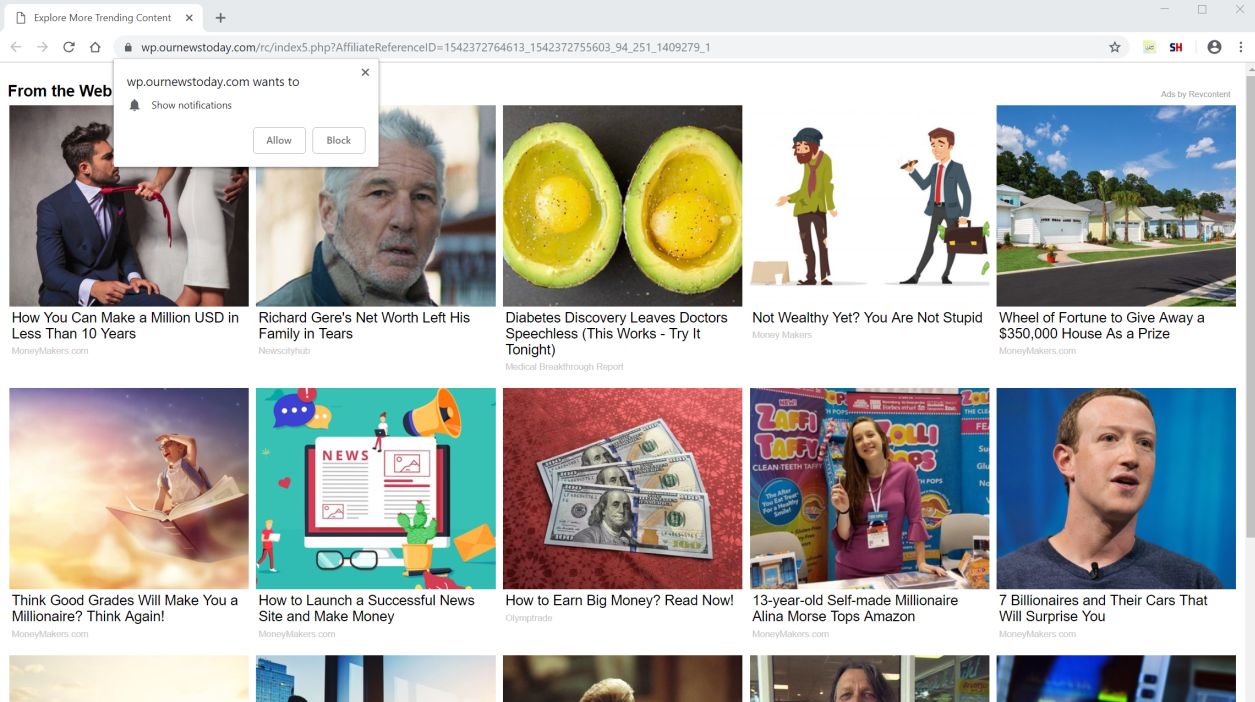Viewport: 1255px width, 702px height.
Task: Open How to Earn Big Money headline
Action: pyautogui.click(x=619, y=600)
